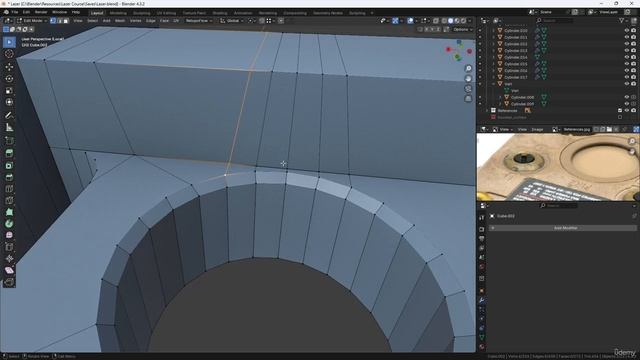The width and height of the screenshot is (640, 360).
Task: Select the Rotate tool
Action: point(9,78)
